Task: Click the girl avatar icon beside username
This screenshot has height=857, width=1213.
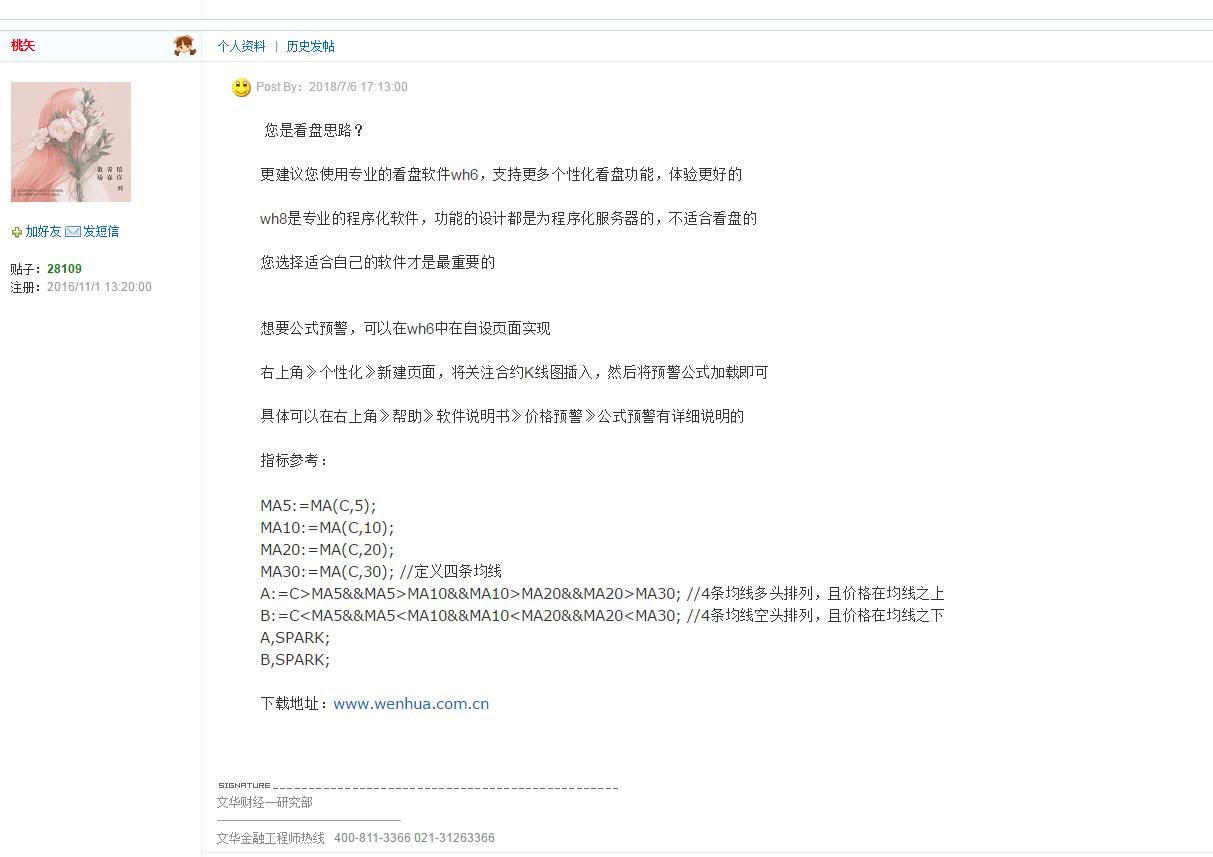Action: pos(185,46)
